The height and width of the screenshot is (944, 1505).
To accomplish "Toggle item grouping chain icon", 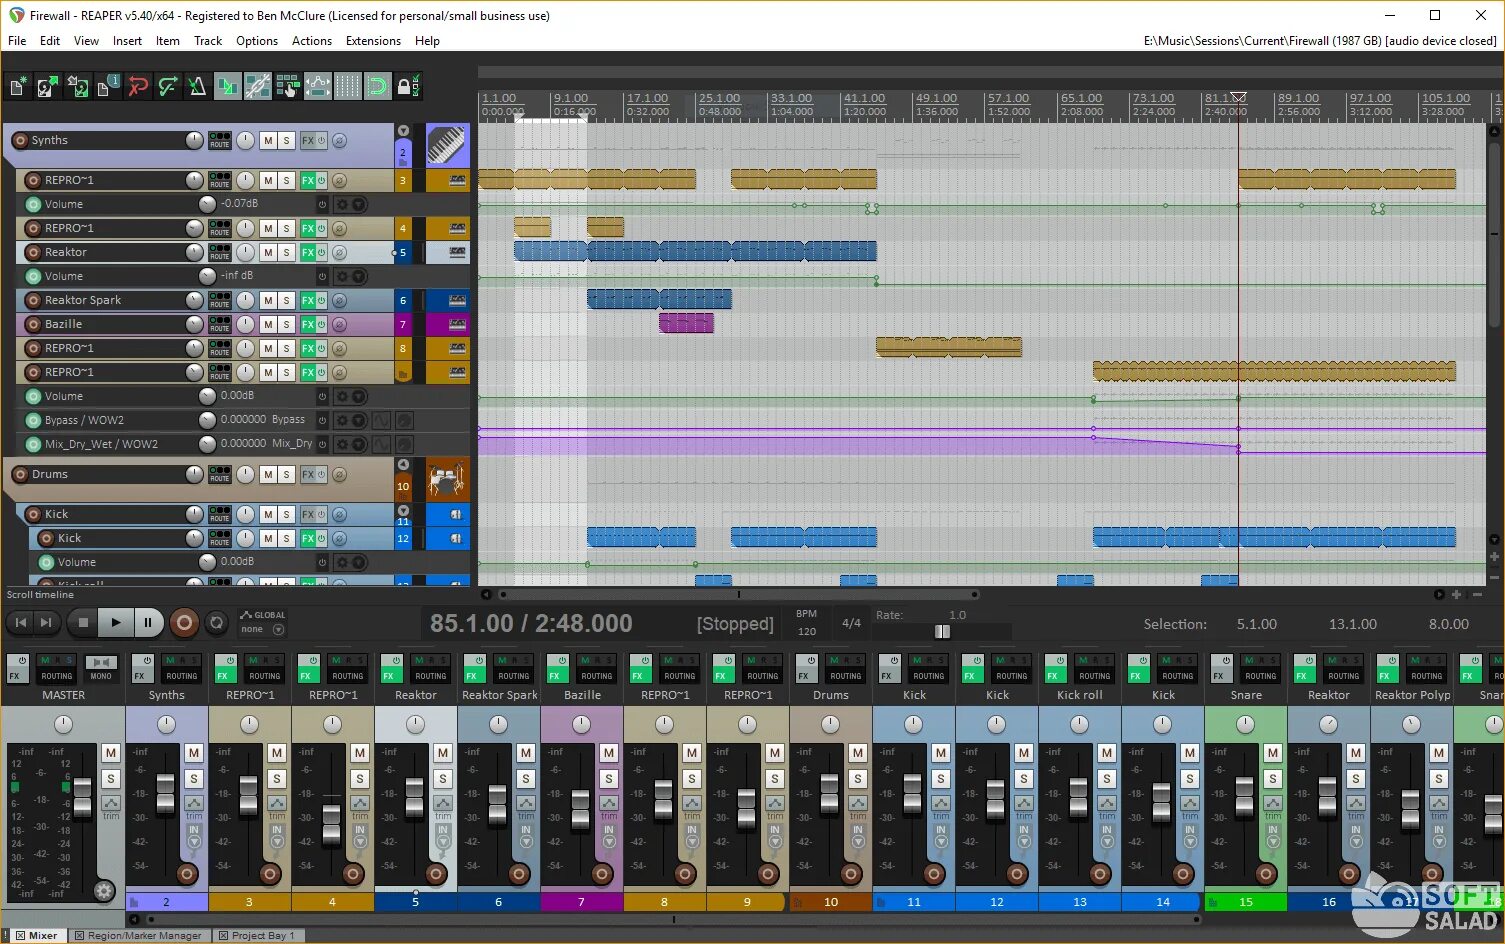I will pos(258,87).
